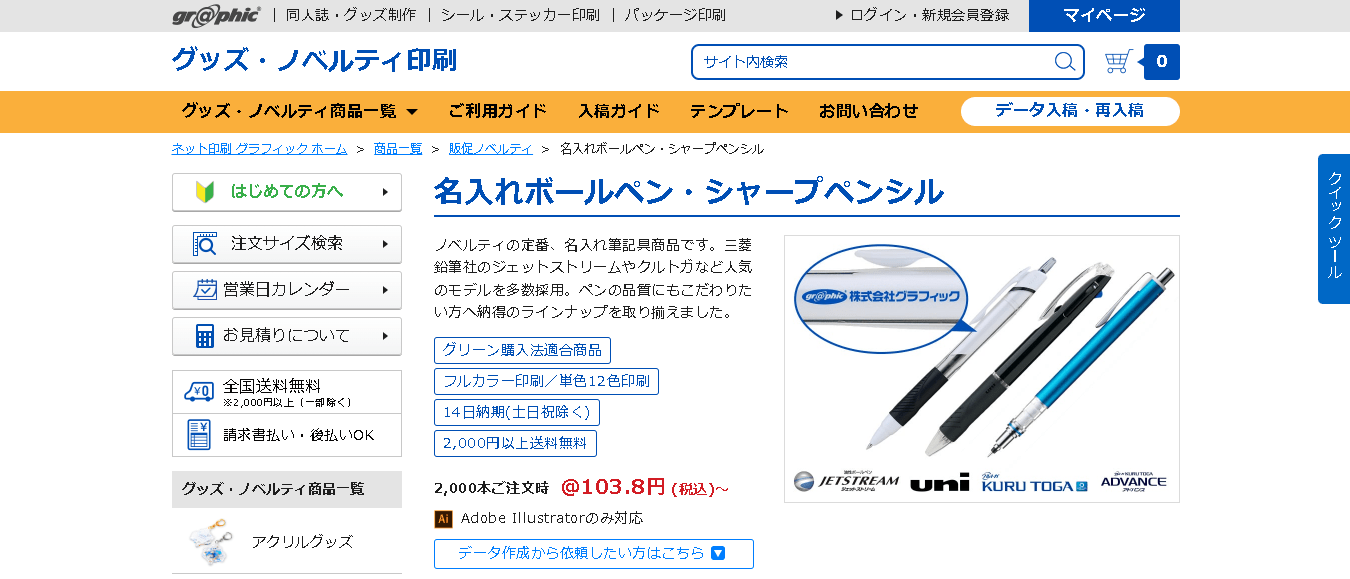Screen dimensions: 1350x579
Task: Click the green beginner leaf icon
Action: [x=205, y=192]
